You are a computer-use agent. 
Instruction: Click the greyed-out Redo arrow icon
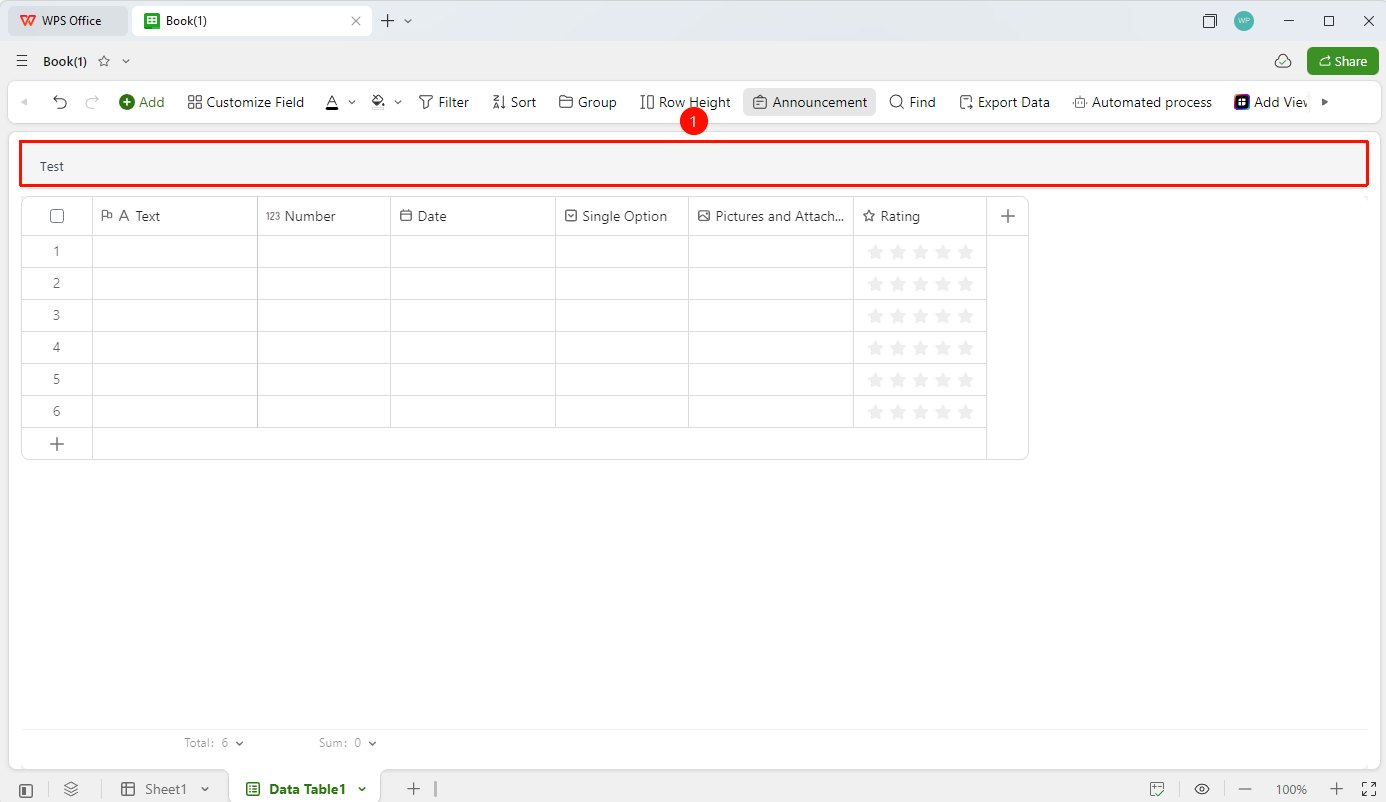(92, 102)
